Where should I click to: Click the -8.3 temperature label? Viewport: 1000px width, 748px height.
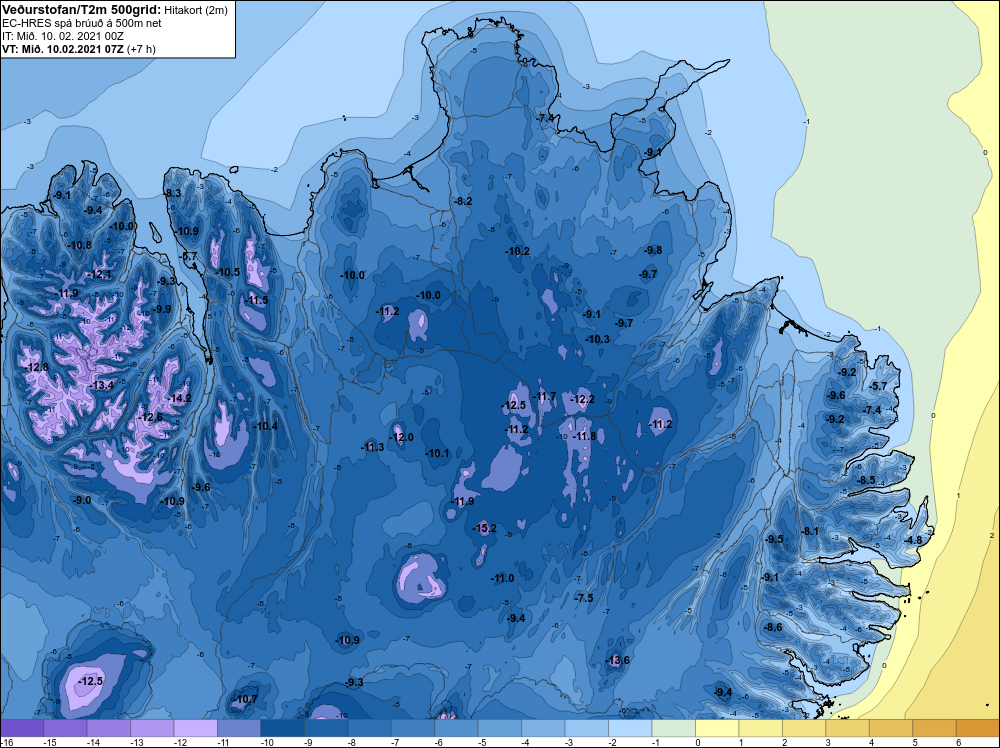pyautogui.click(x=172, y=193)
